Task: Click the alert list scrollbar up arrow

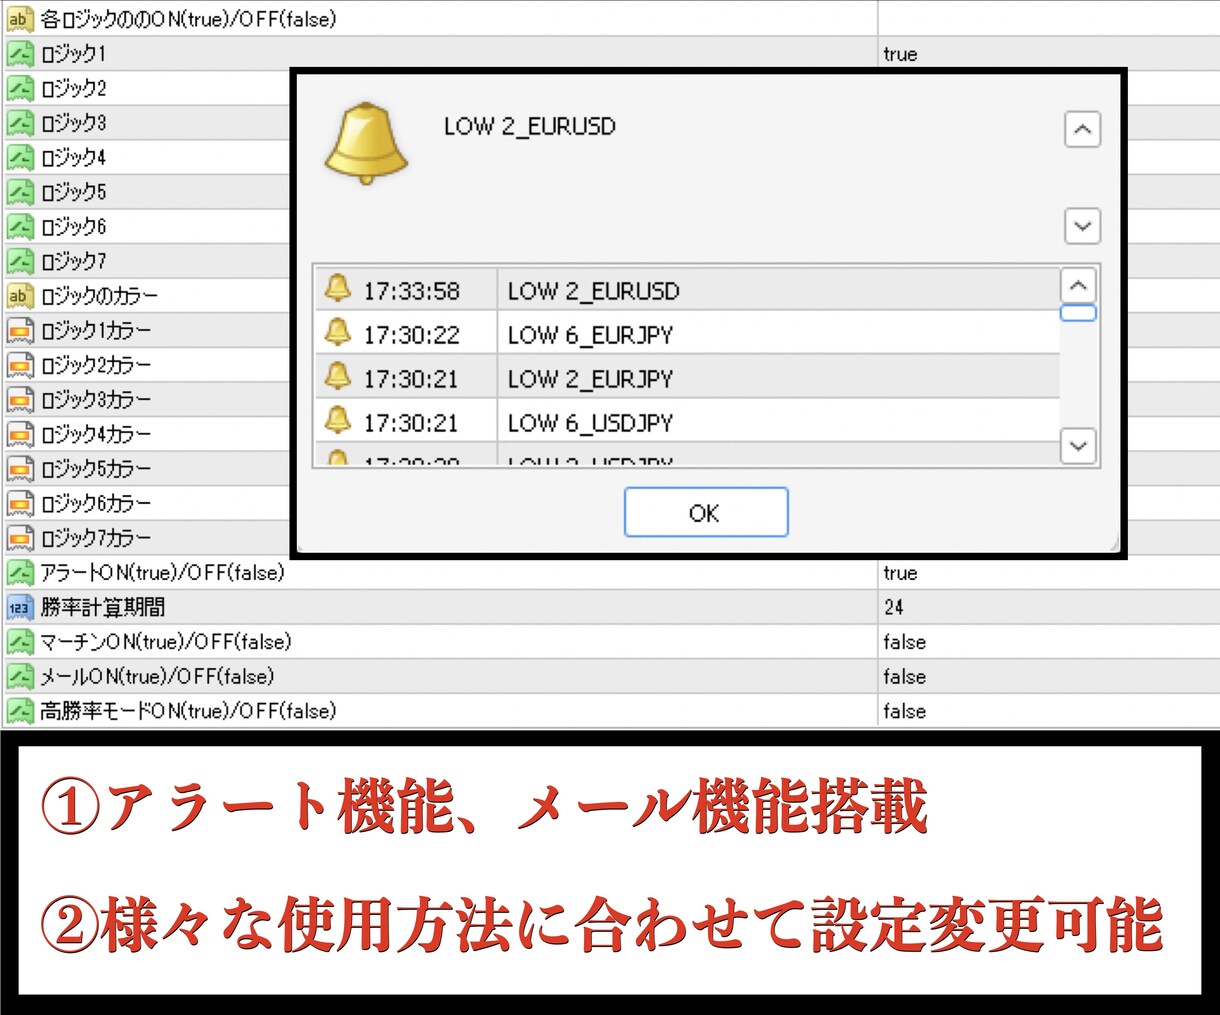Action: pyautogui.click(x=1078, y=285)
